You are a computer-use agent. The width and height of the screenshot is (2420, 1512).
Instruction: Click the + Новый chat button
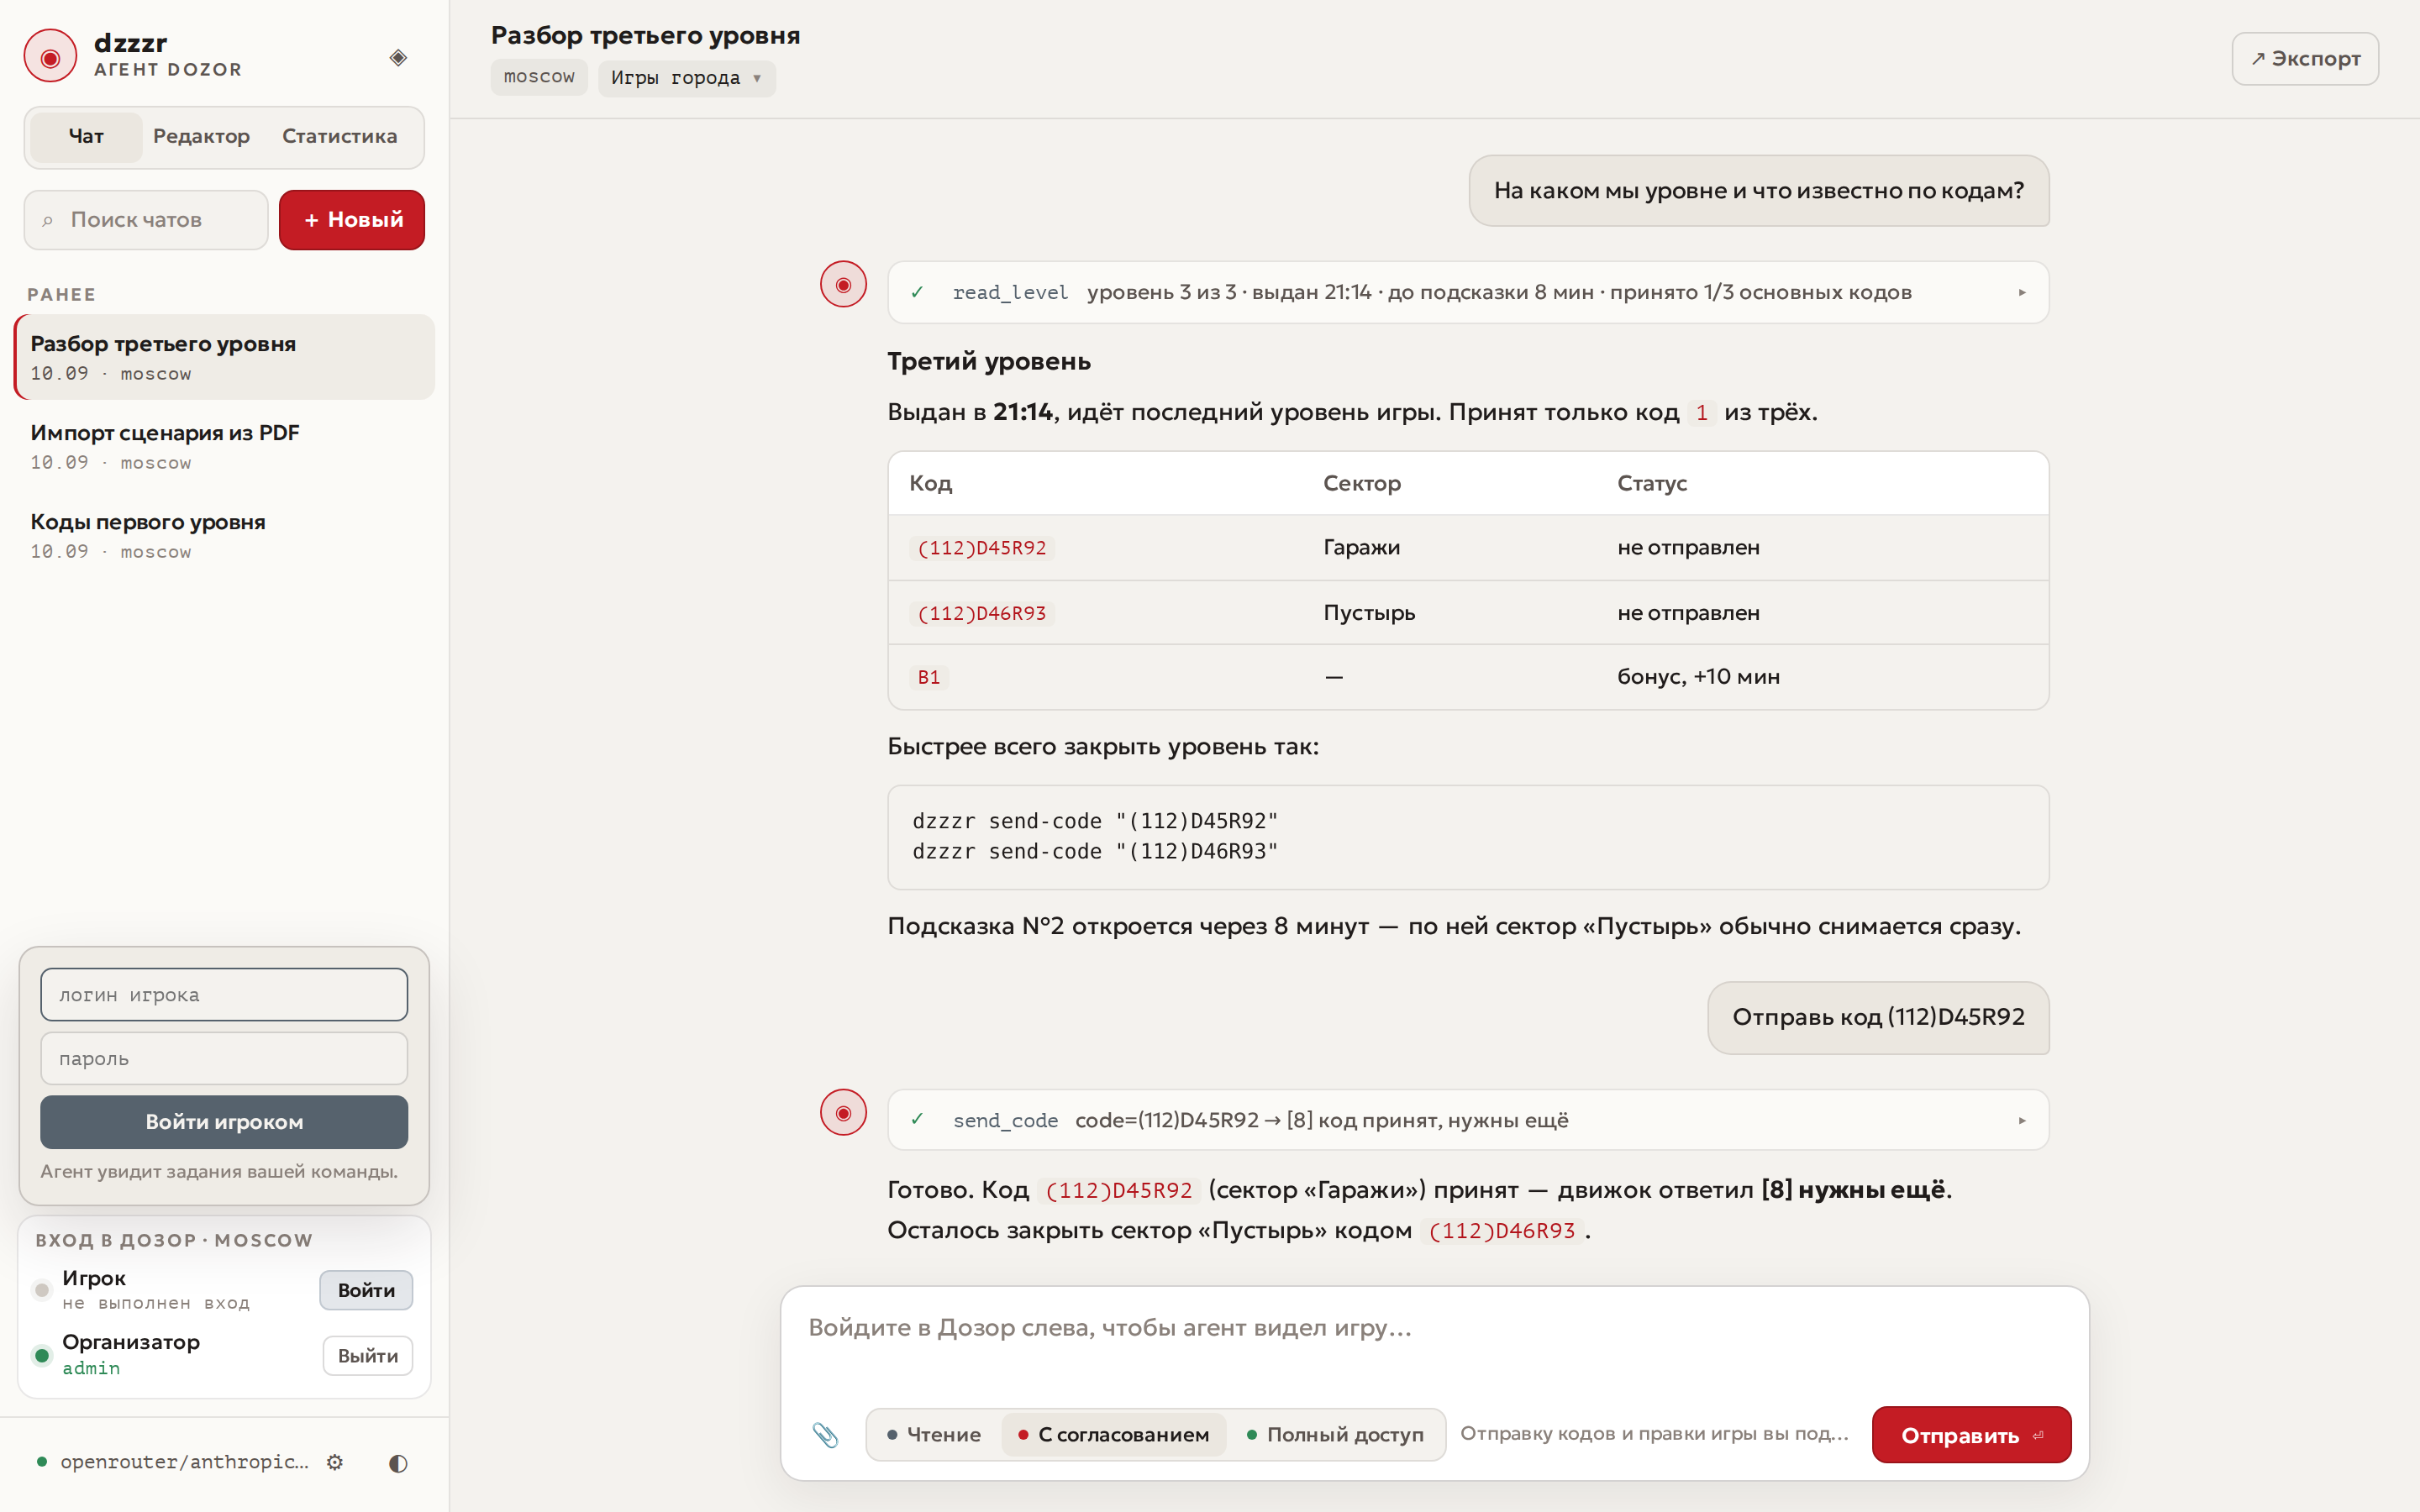point(352,220)
